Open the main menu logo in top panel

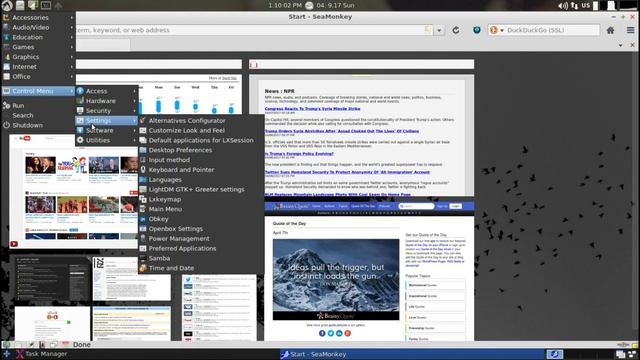point(7,5)
